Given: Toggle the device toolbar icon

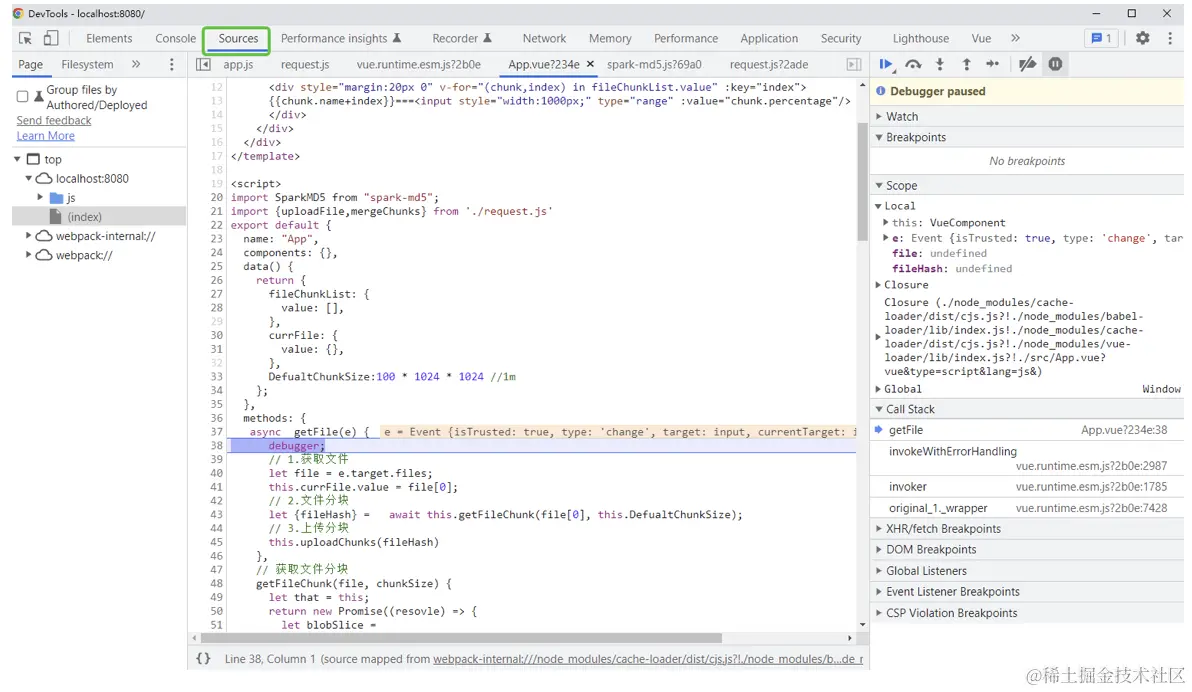Looking at the screenshot, I should pos(51,38).
